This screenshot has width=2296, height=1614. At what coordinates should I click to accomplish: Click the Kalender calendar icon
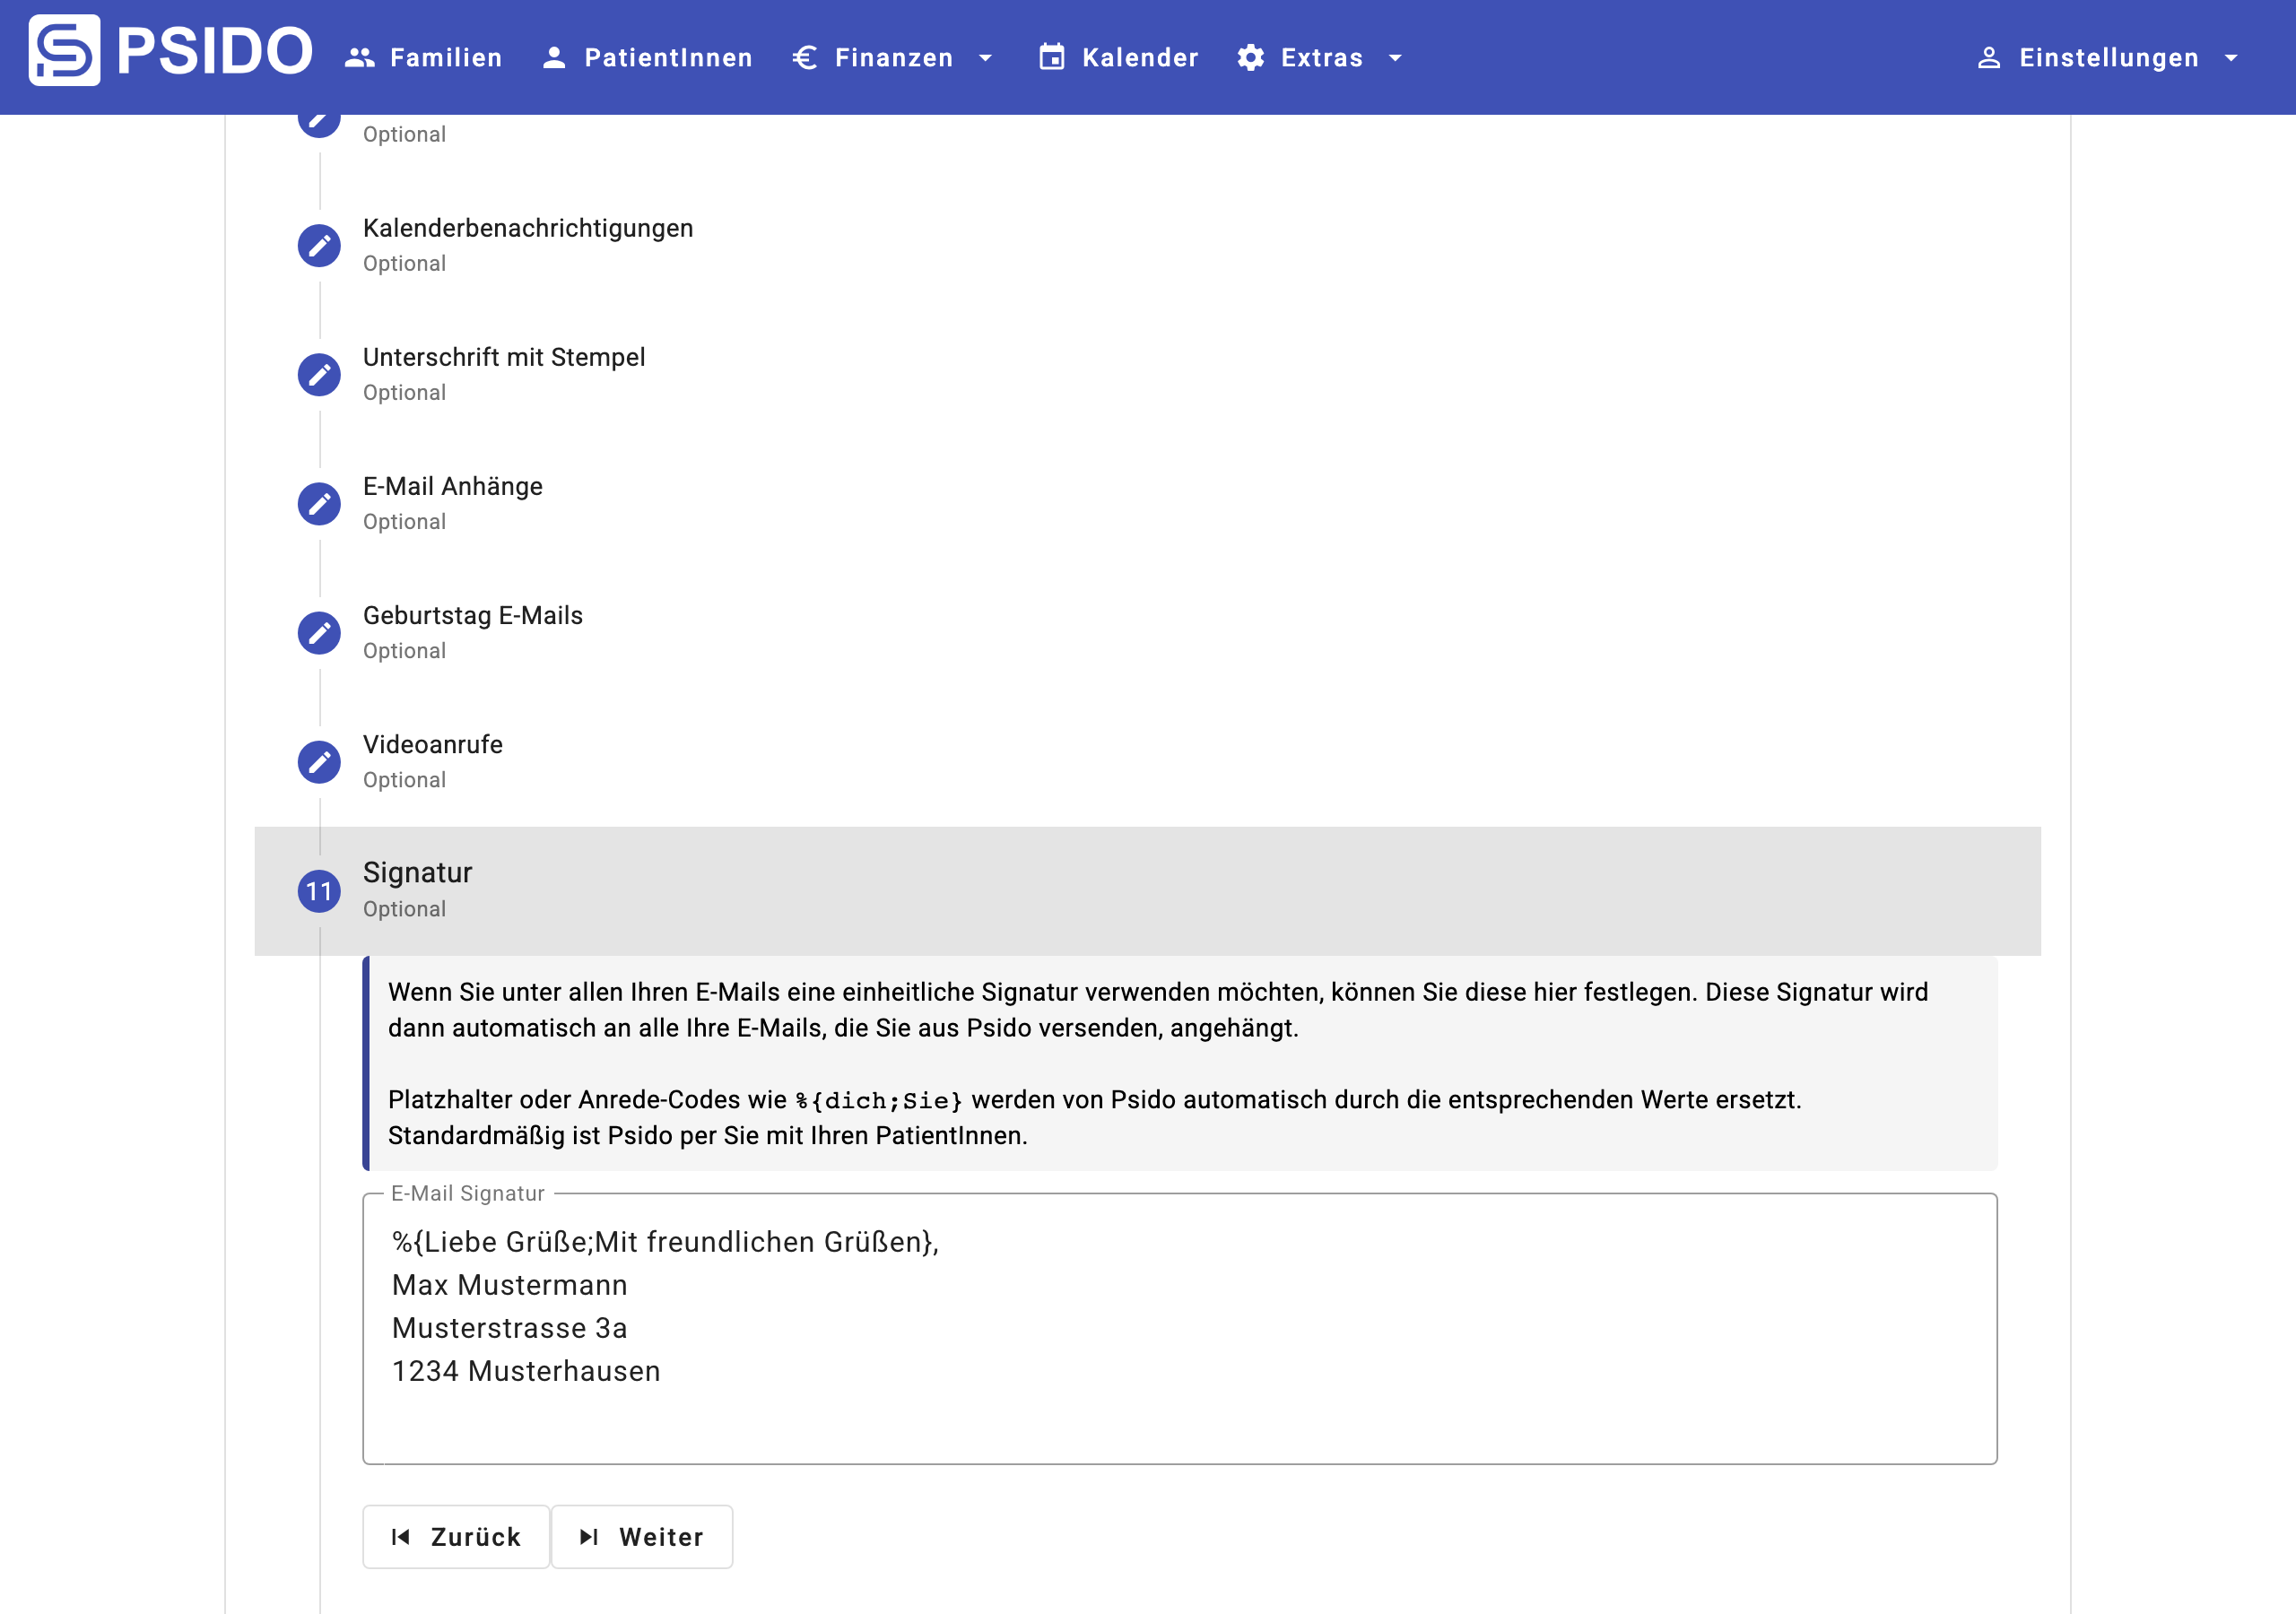click(1051, 58)
